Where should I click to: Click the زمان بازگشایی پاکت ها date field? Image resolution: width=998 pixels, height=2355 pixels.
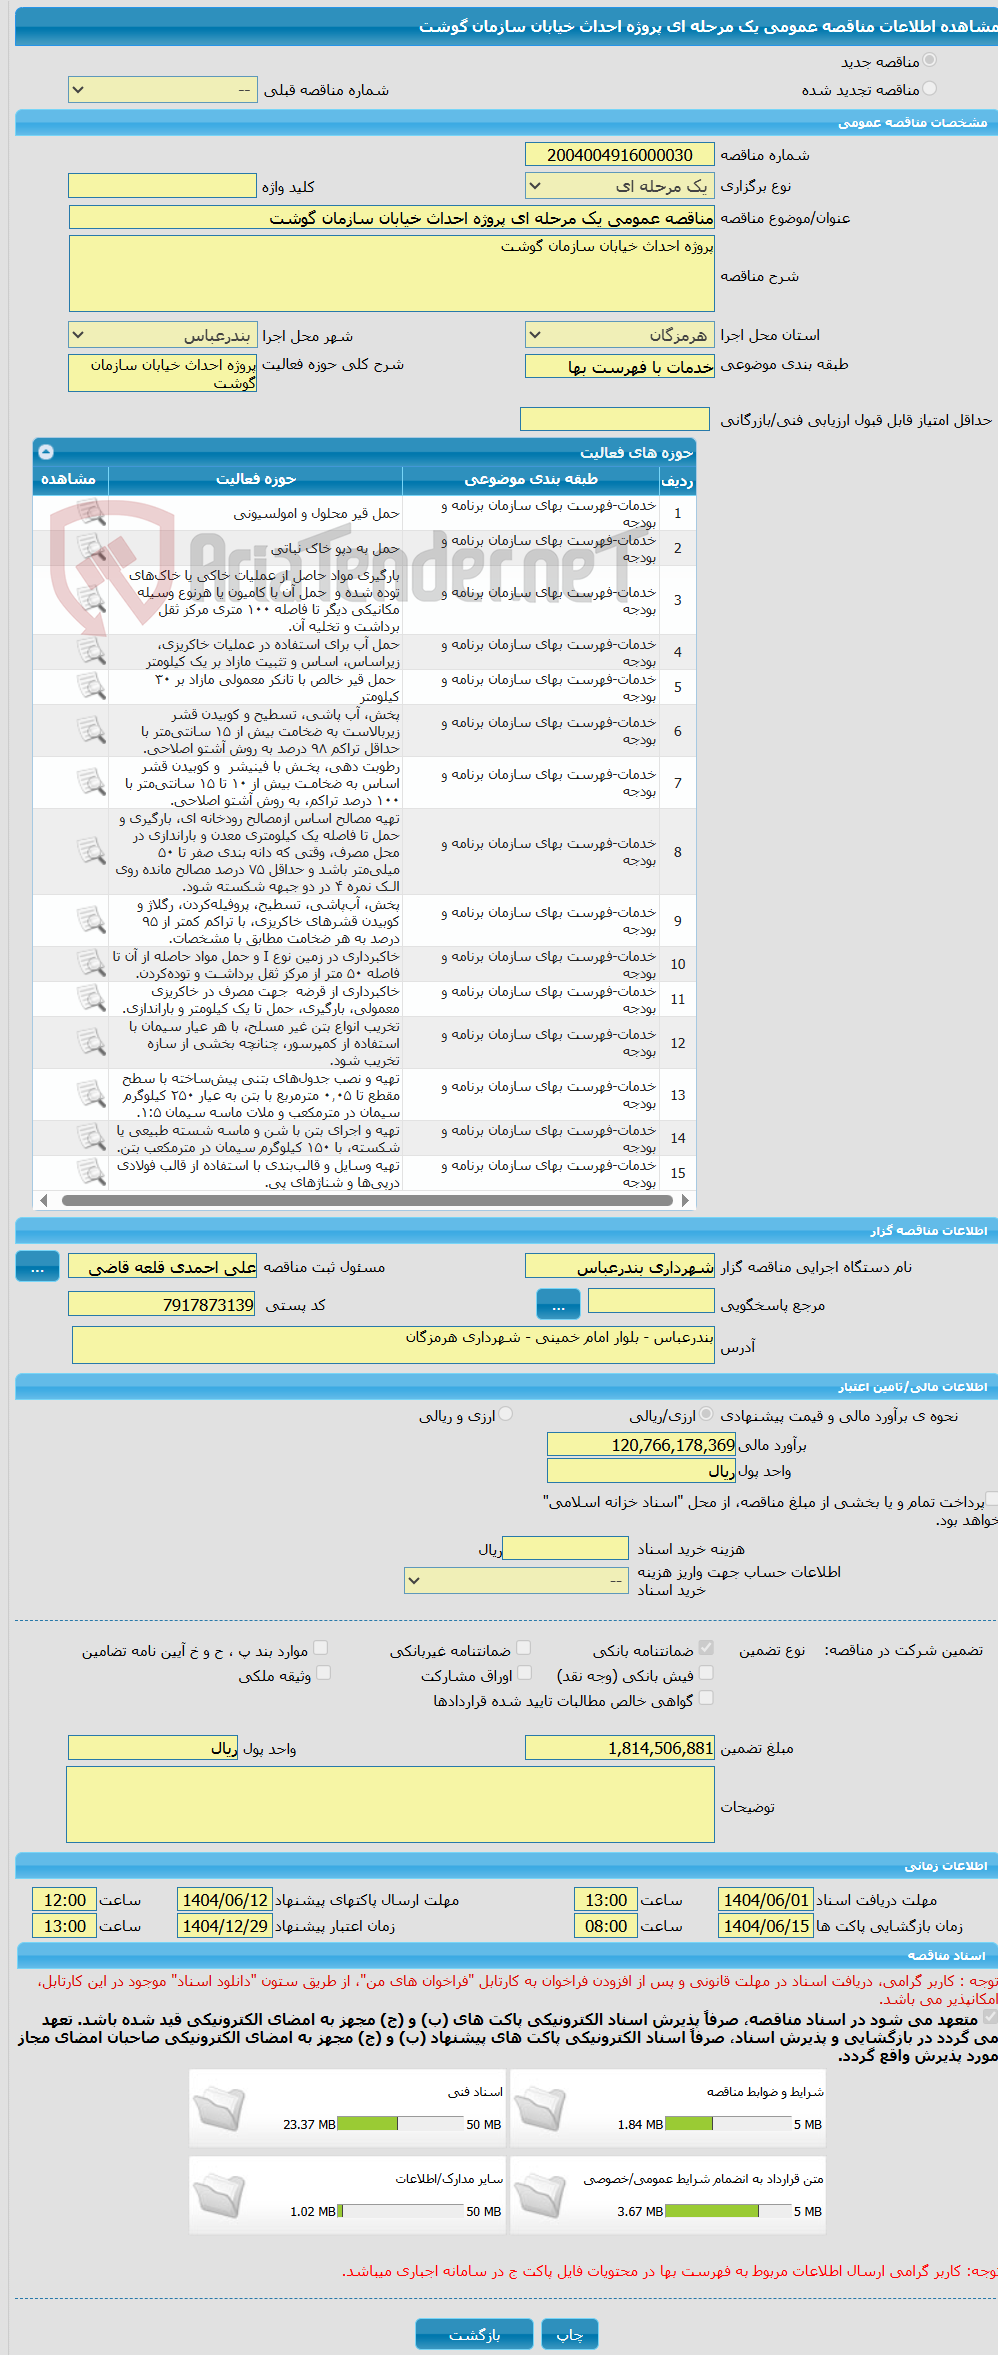[765, 1926]
